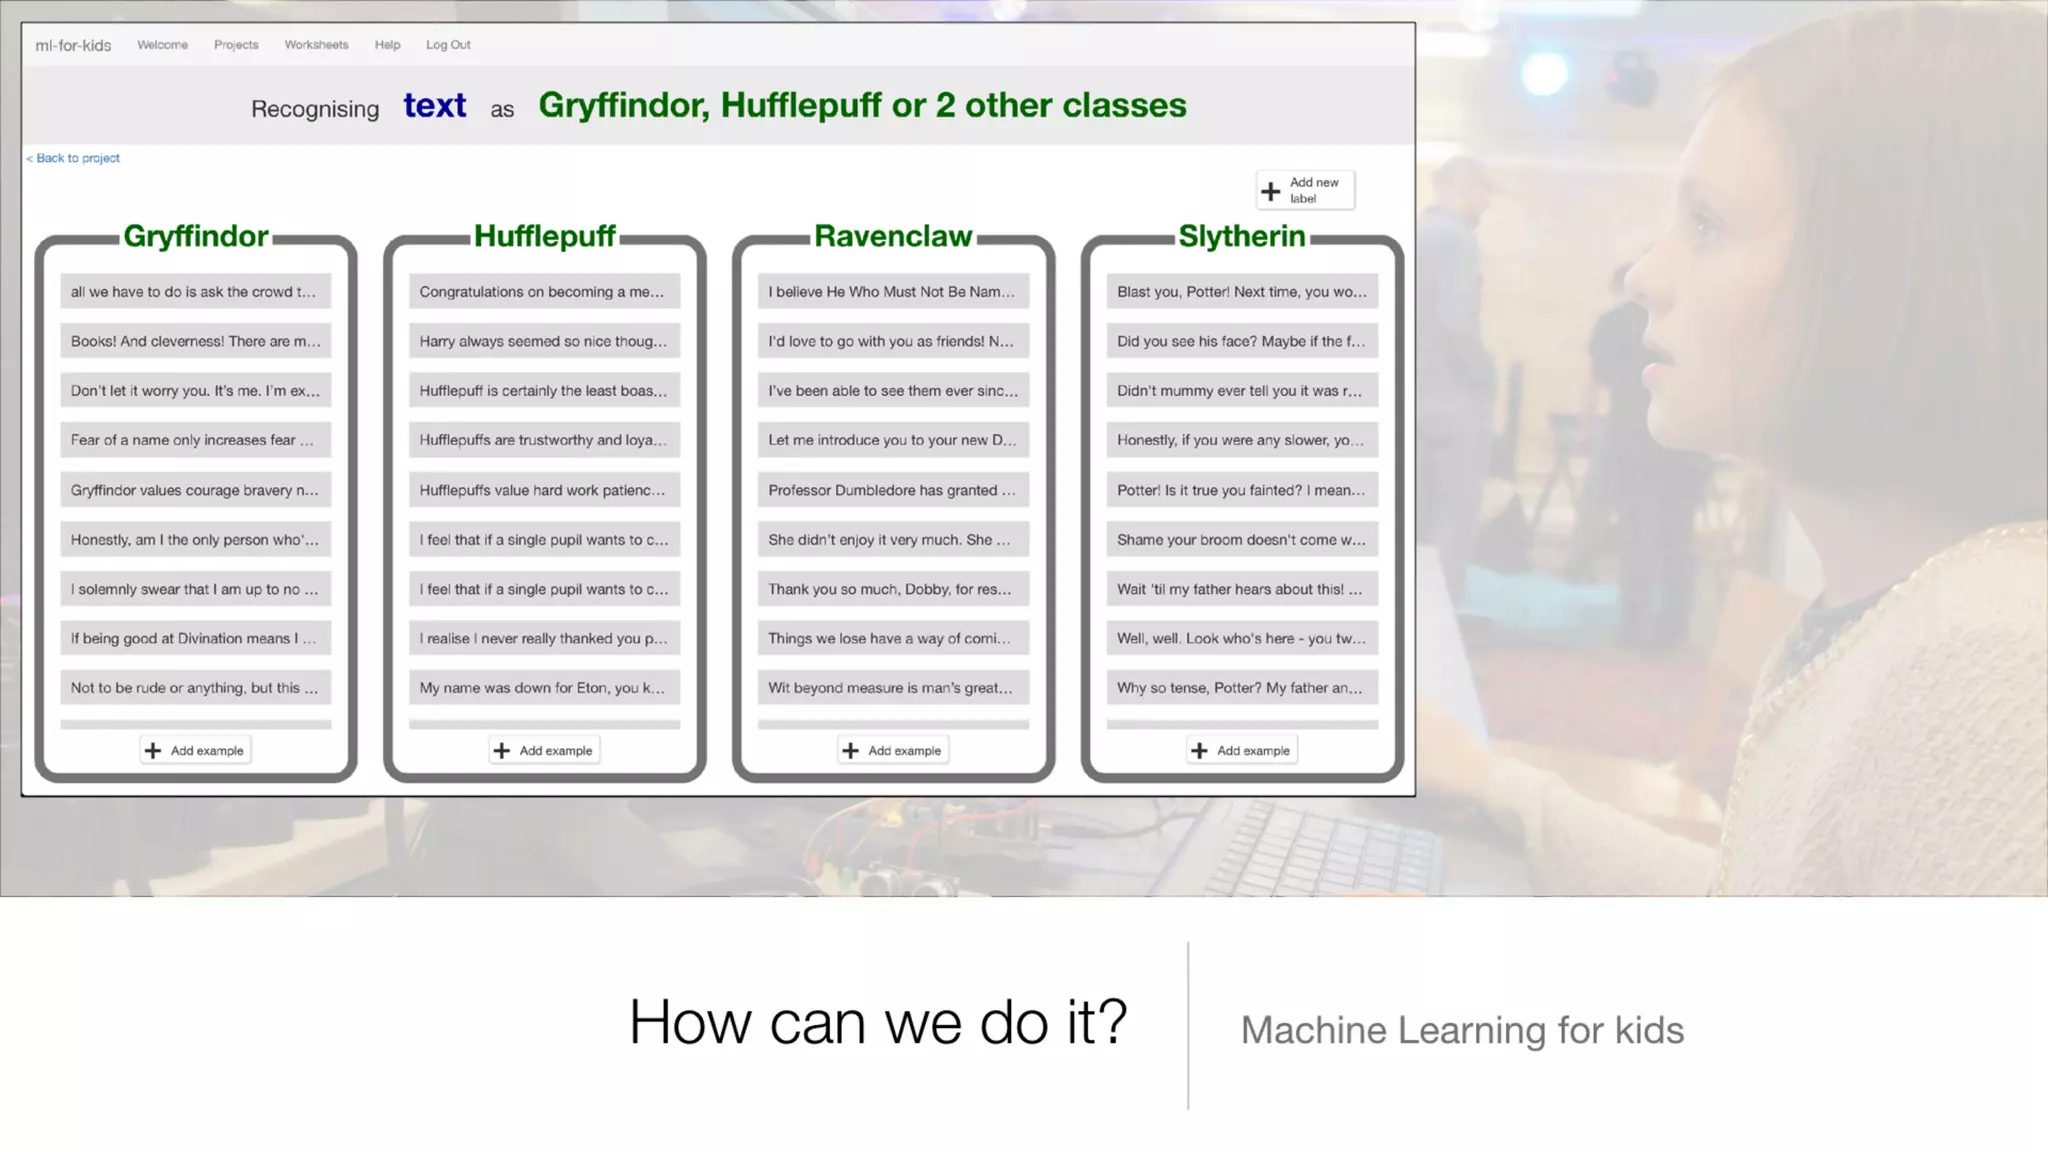This screenshot has height=1152, width=2048.
Task: Select 'all we have to do is ask the crowd' example
Action: click(x=196, y=292)
